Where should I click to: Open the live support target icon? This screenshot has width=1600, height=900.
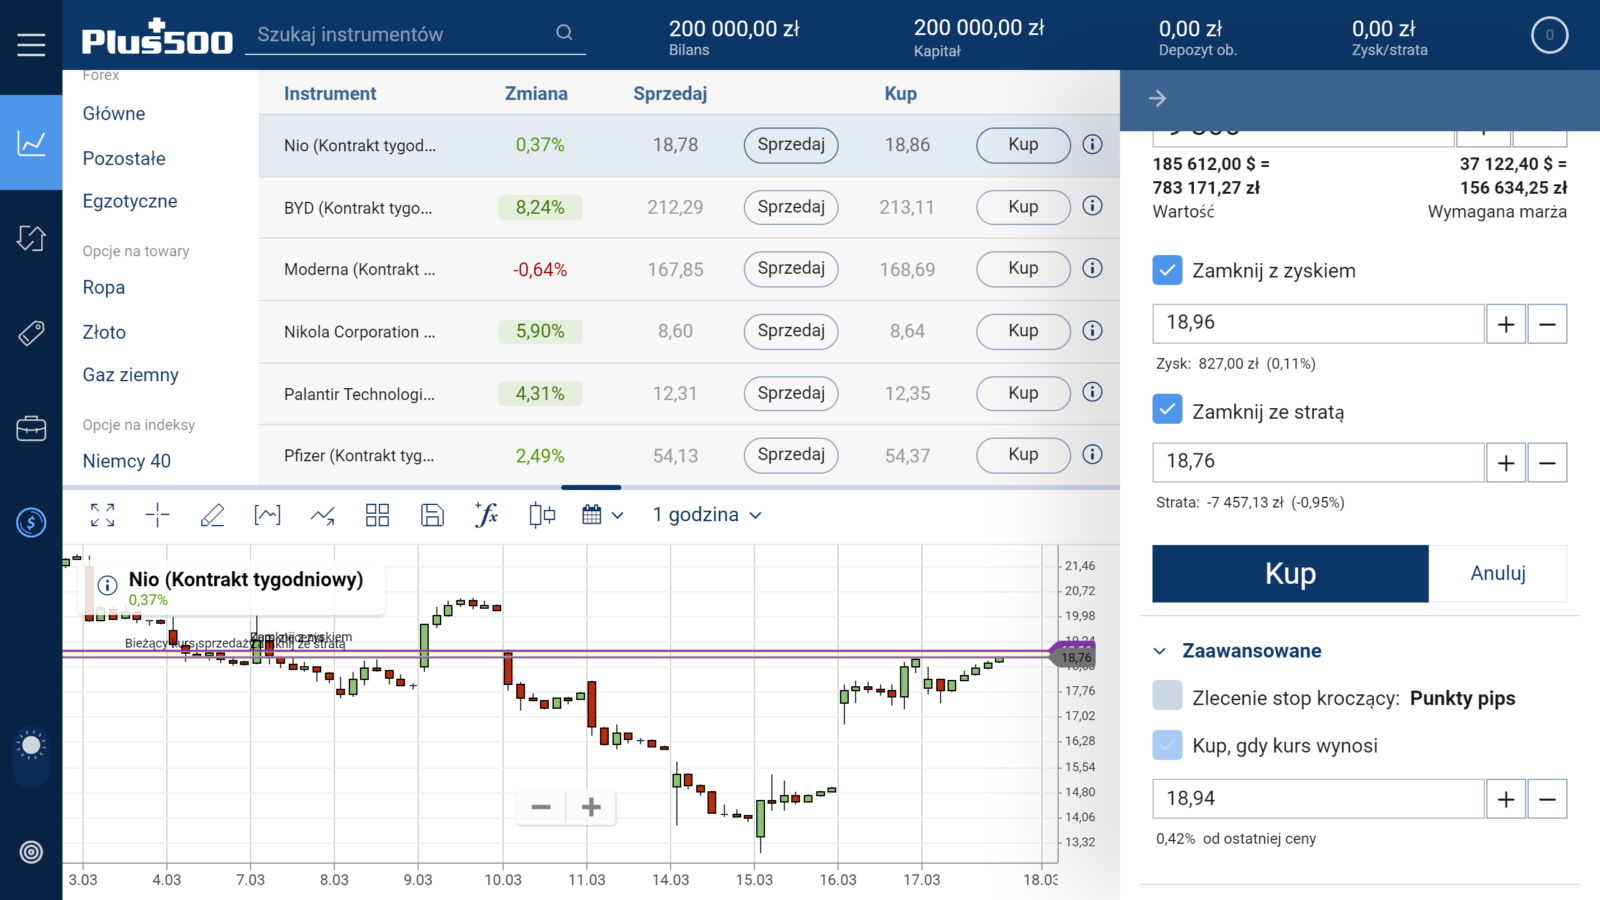point(31,852)
